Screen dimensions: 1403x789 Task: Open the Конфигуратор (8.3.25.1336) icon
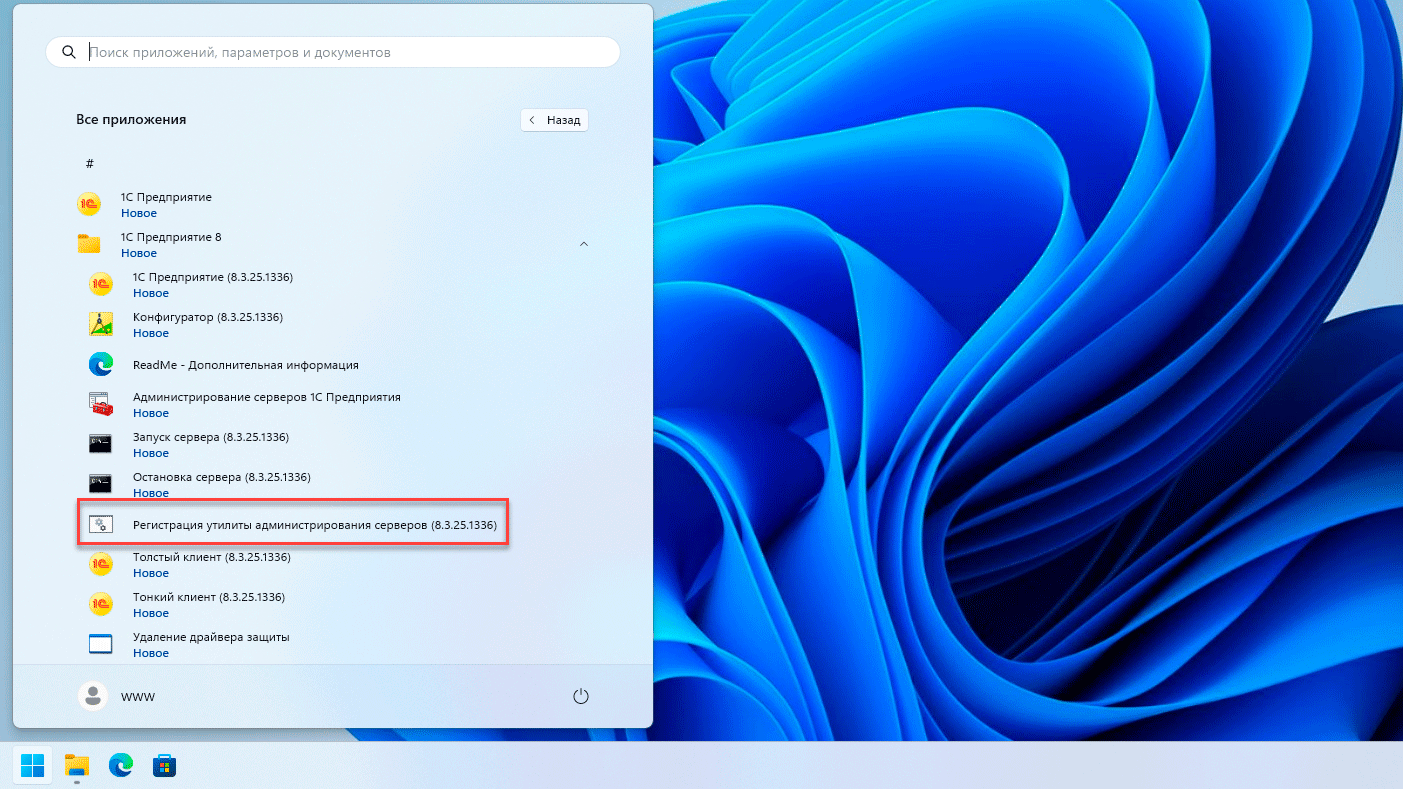click(101, 324)
